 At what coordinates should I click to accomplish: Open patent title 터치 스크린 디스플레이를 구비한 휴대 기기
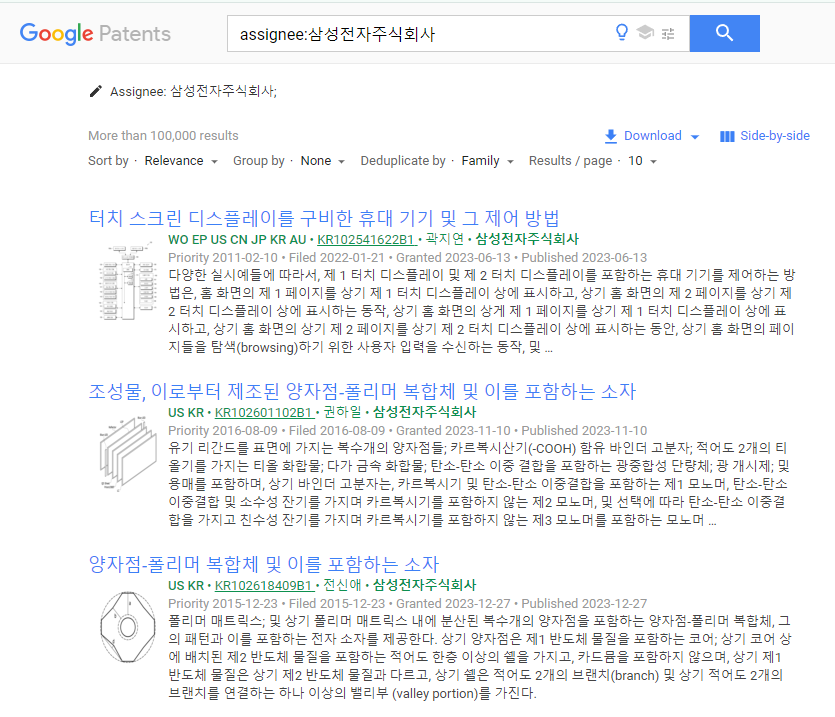click(x=324, y=218)
